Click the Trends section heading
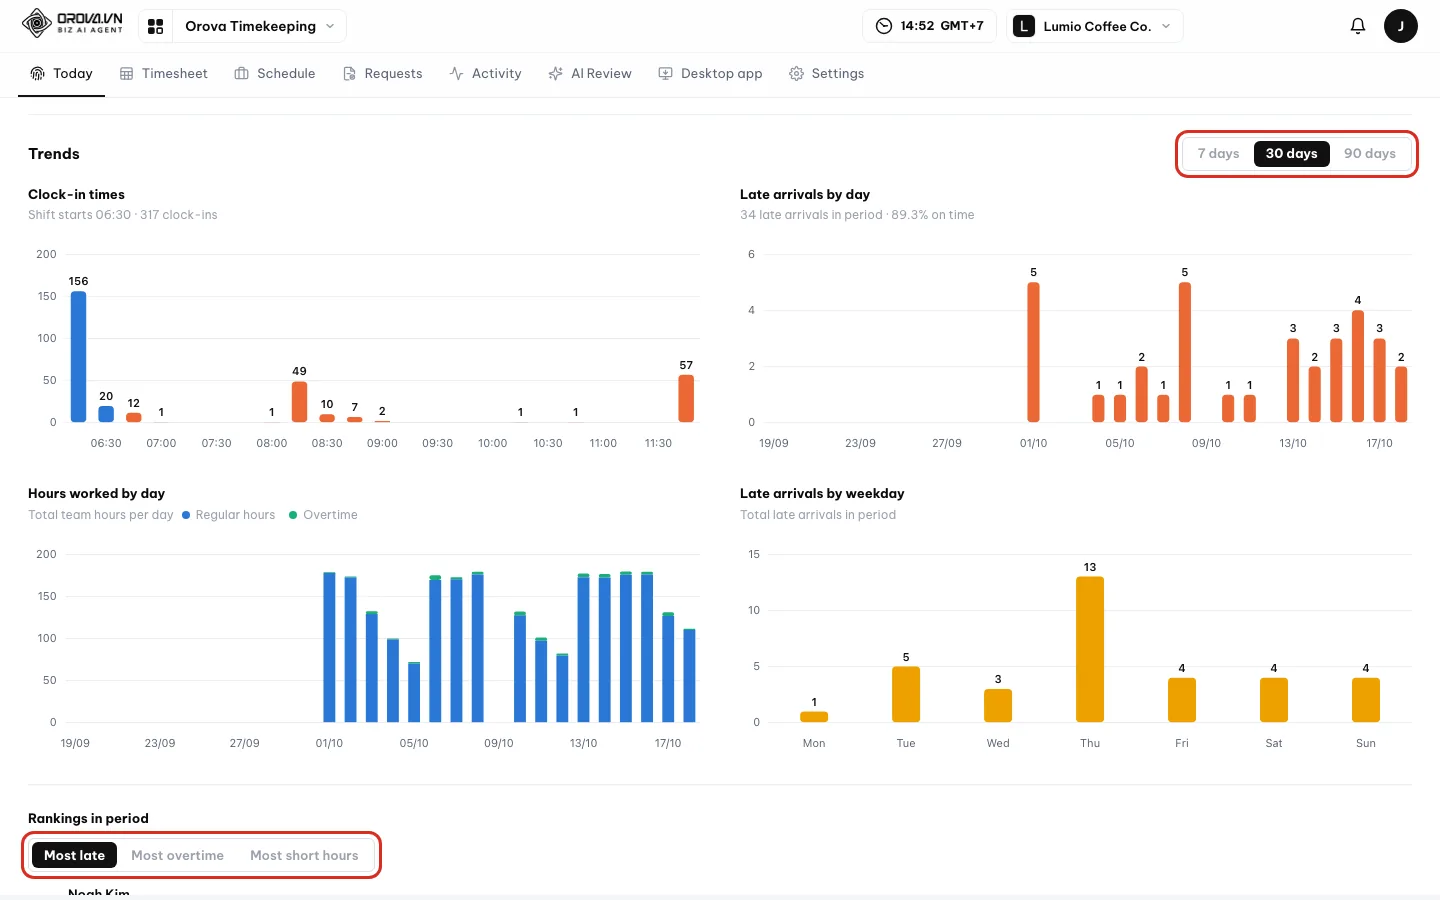The image size is (1440, 900). pyautogui.click(x=54, y=154)
